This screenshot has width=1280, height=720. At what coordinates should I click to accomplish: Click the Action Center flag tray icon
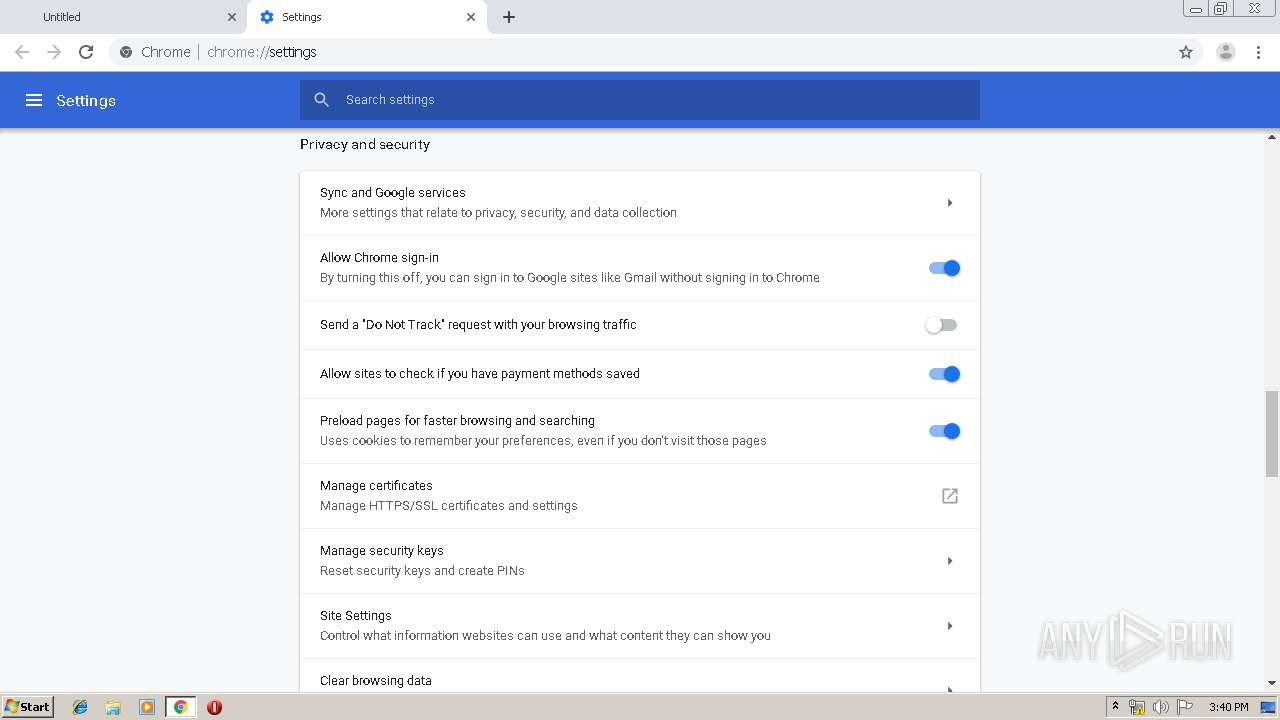(x=1184, y=707)
